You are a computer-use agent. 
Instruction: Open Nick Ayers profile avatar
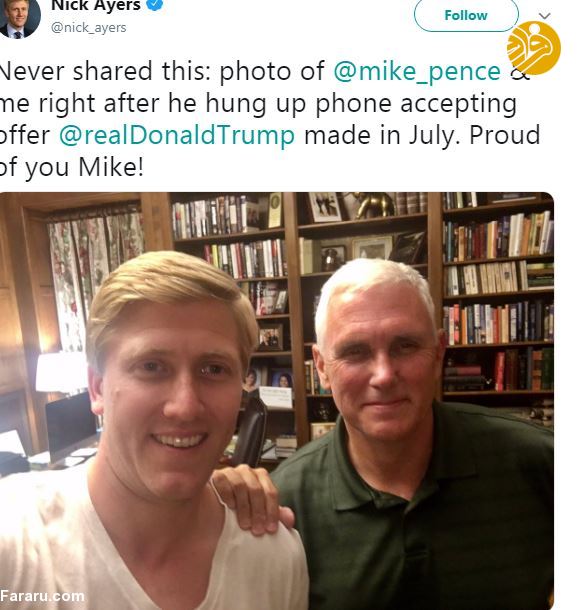click(x=19, y=18)
